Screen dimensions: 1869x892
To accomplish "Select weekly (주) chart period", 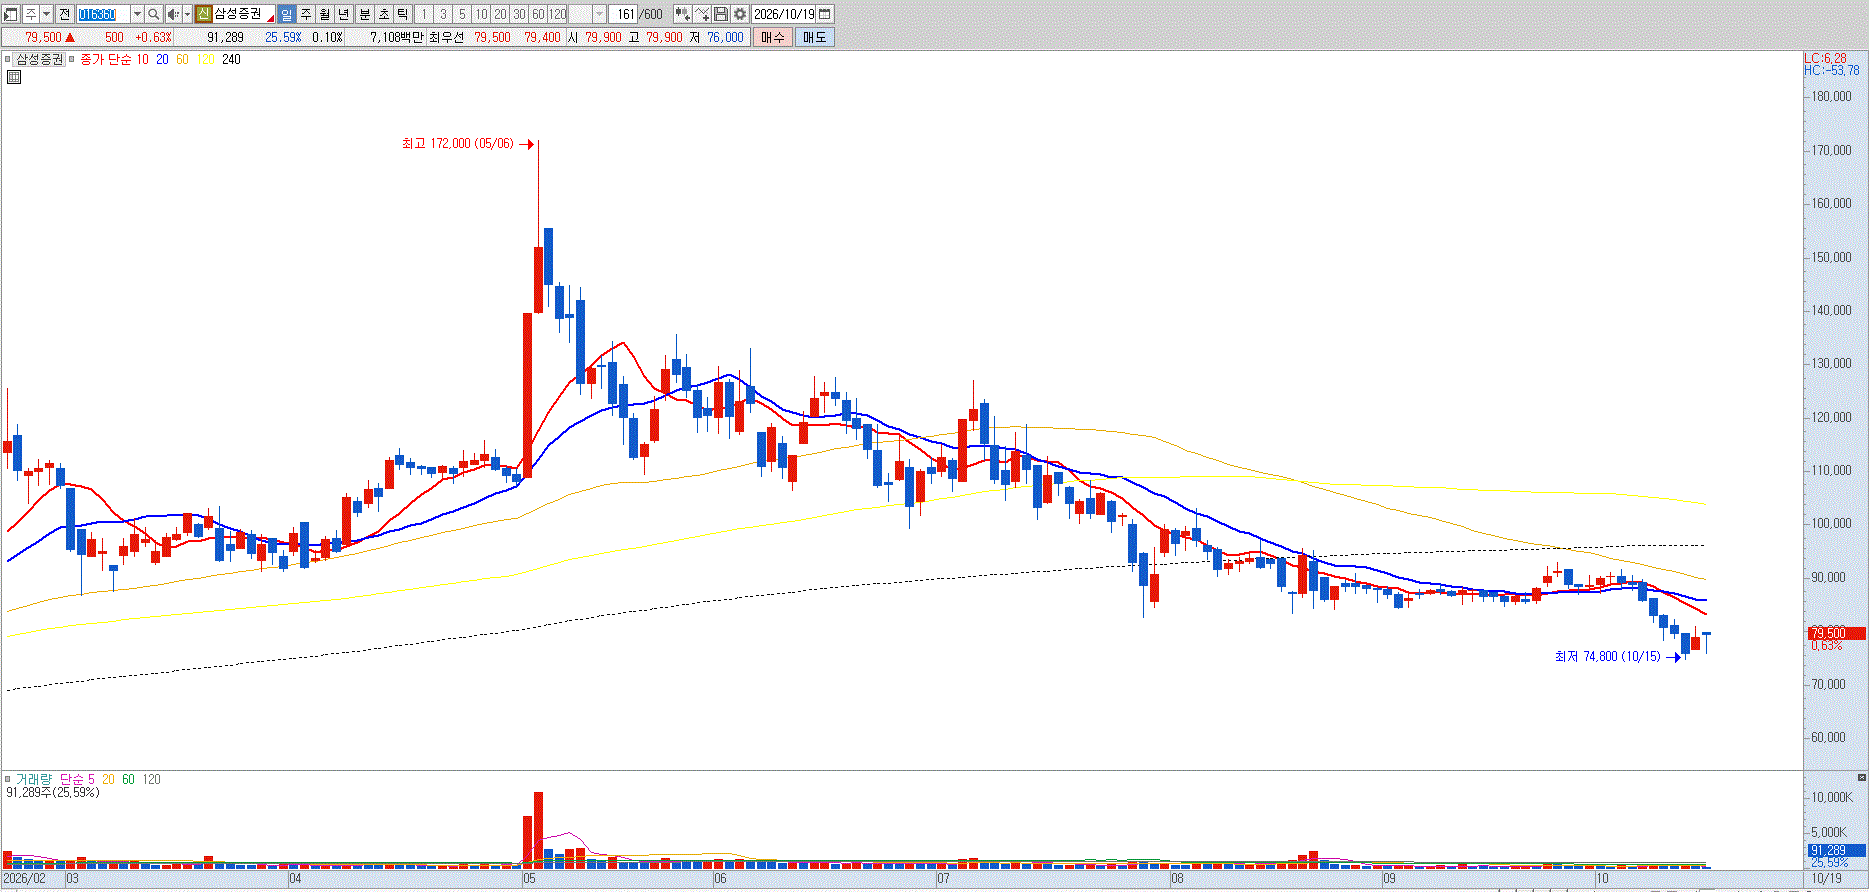I will [306, 14].
